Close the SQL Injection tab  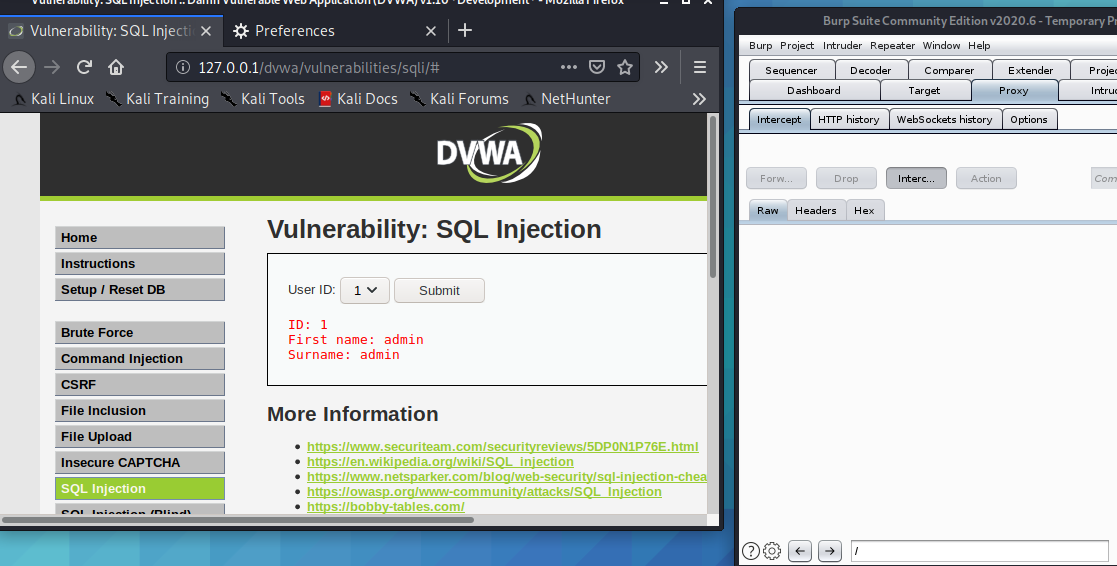(x=206, y=31)
